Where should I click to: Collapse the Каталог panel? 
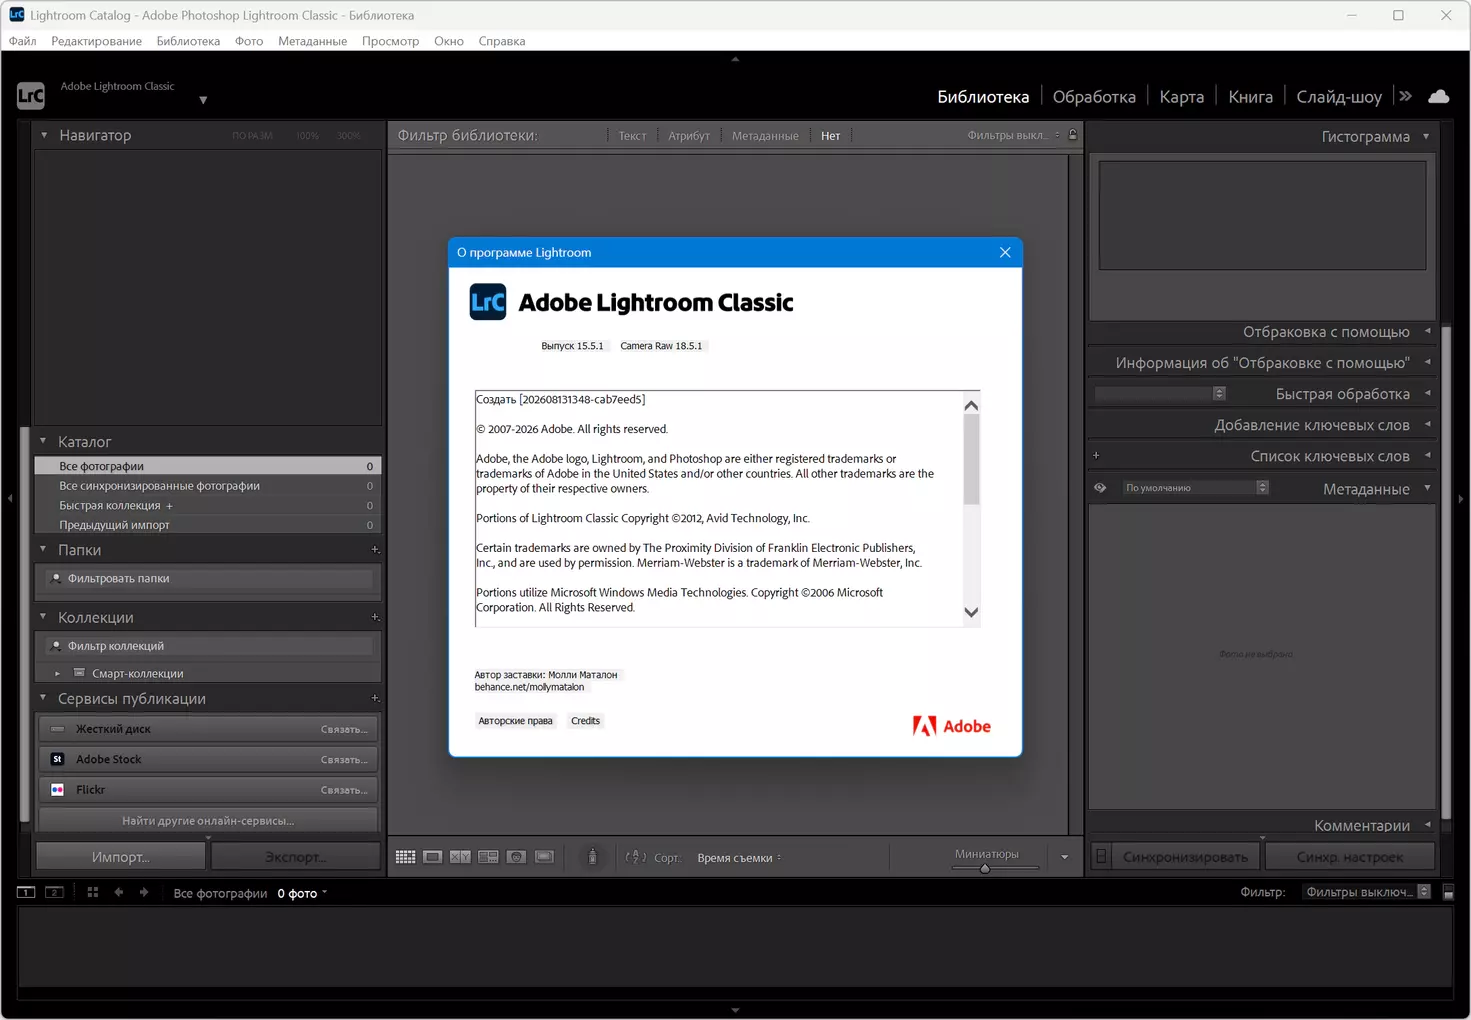[x=43, y=441]
